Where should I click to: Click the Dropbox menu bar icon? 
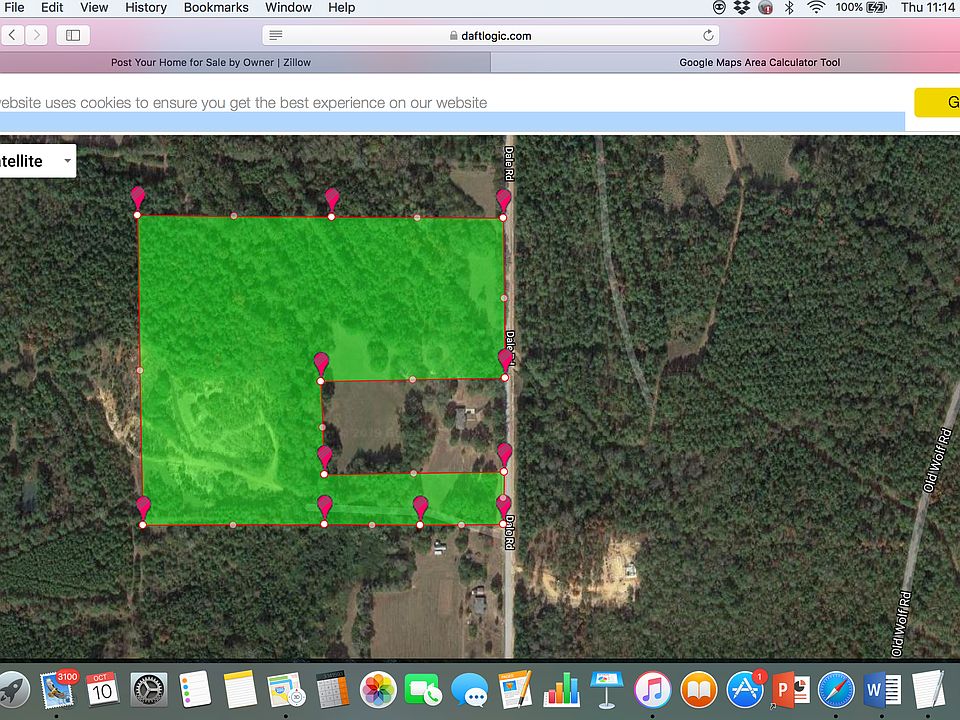click(742, 7)
